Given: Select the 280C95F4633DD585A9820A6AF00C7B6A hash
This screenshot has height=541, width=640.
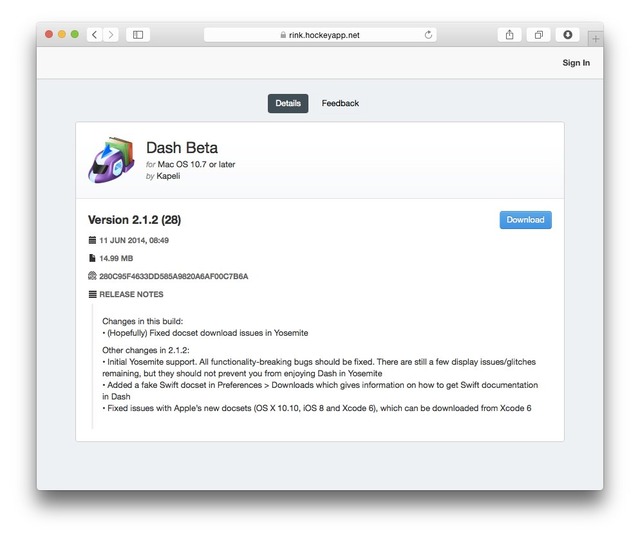Looking at the screenshot, I should tap(173, 276).
